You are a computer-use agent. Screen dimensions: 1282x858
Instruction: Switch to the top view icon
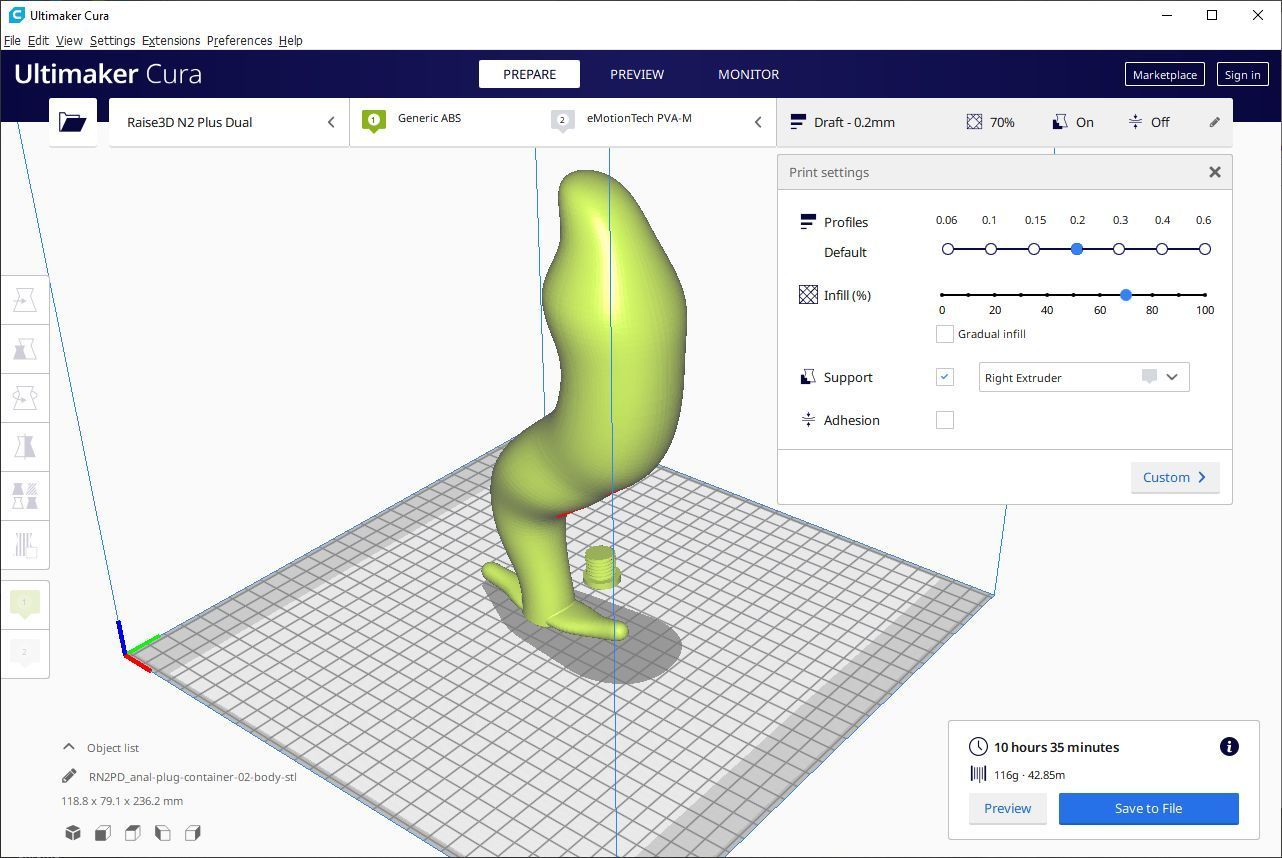132,833
